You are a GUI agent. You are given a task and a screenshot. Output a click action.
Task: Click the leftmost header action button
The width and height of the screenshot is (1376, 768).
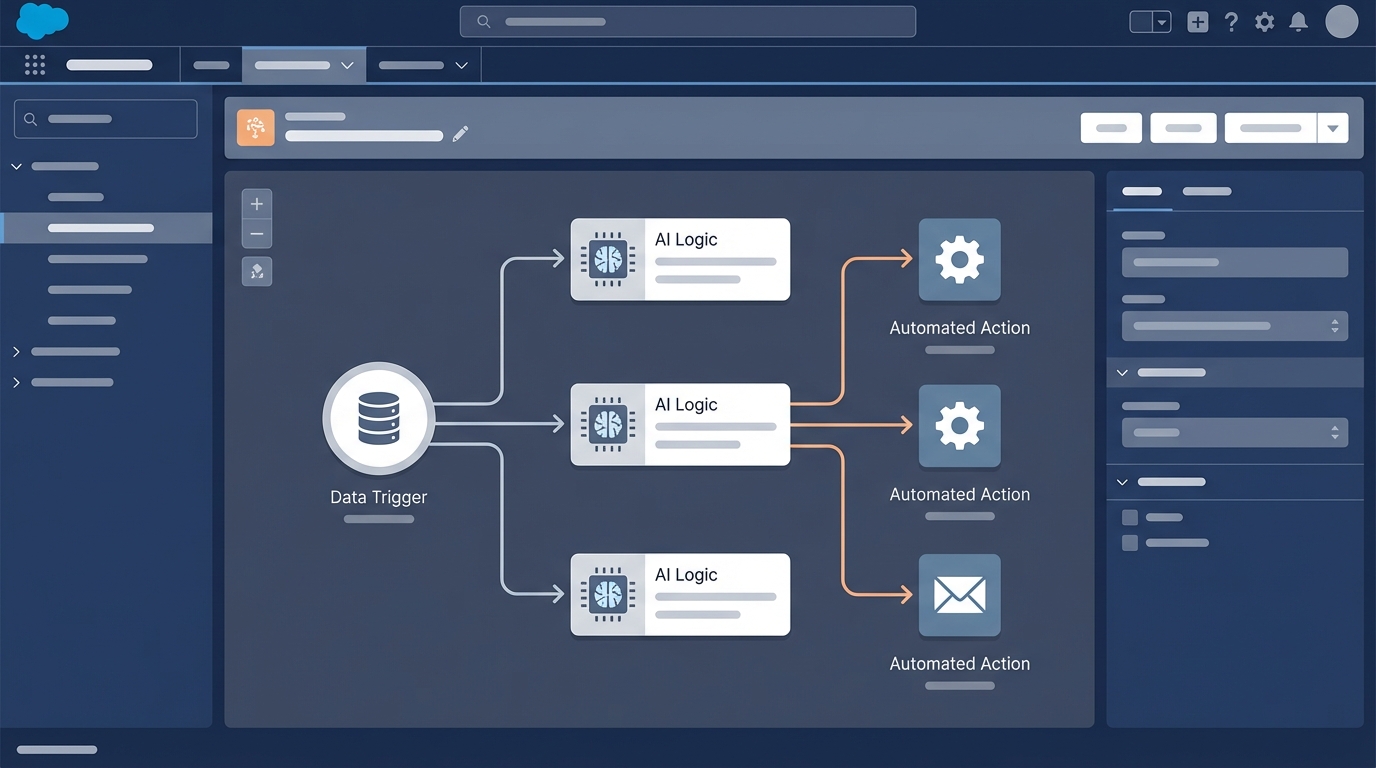pos(1111,128)
